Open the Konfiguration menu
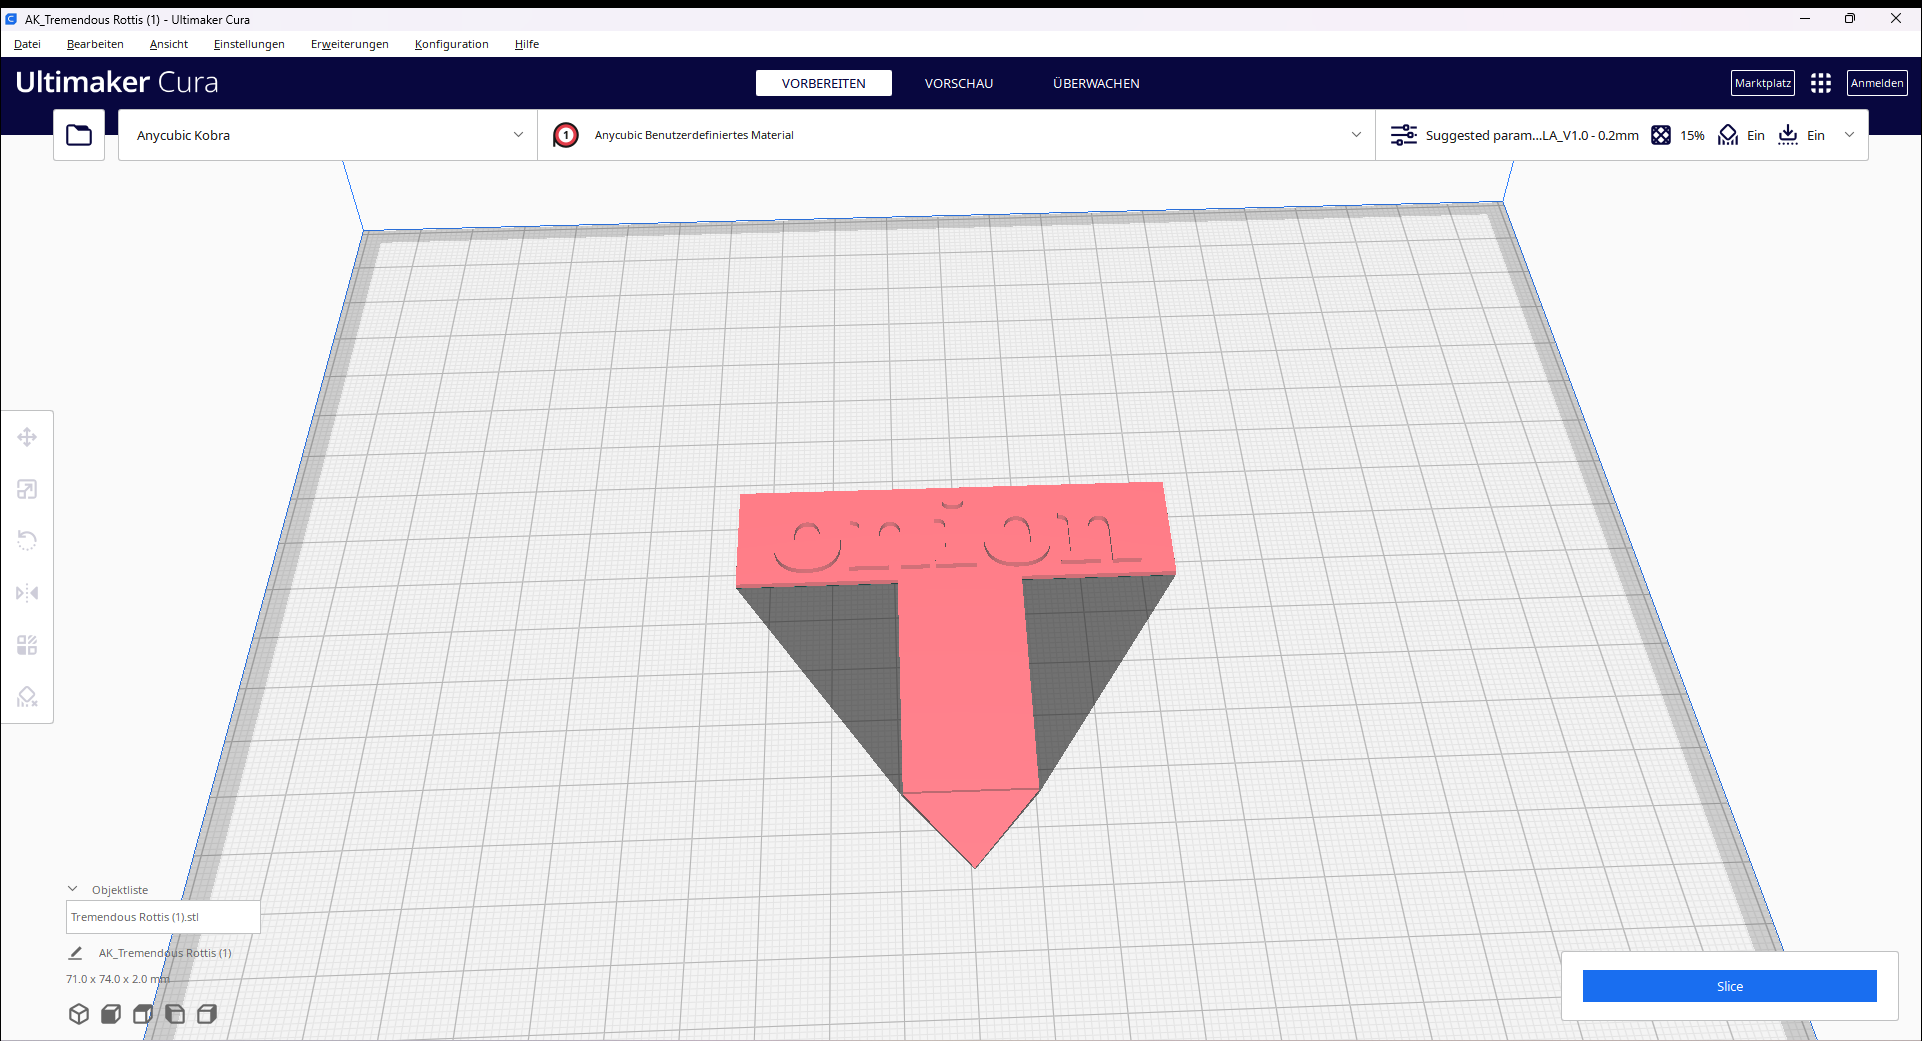The image size is (1922, 1041). pos(452,44)
